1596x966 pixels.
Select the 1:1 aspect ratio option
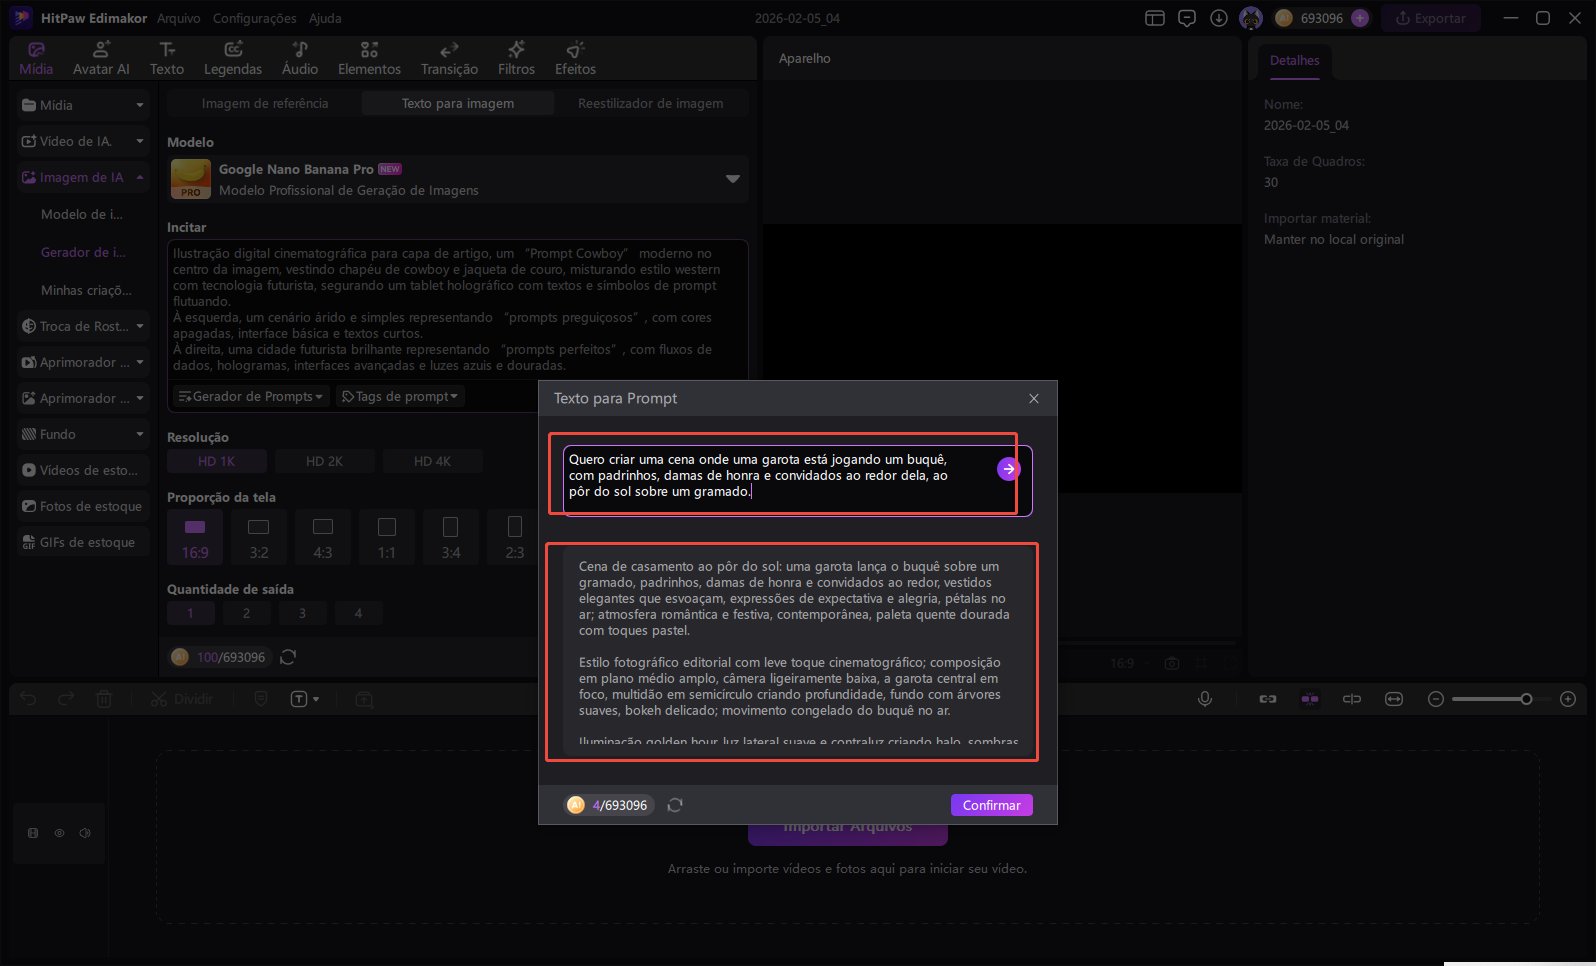387,537
